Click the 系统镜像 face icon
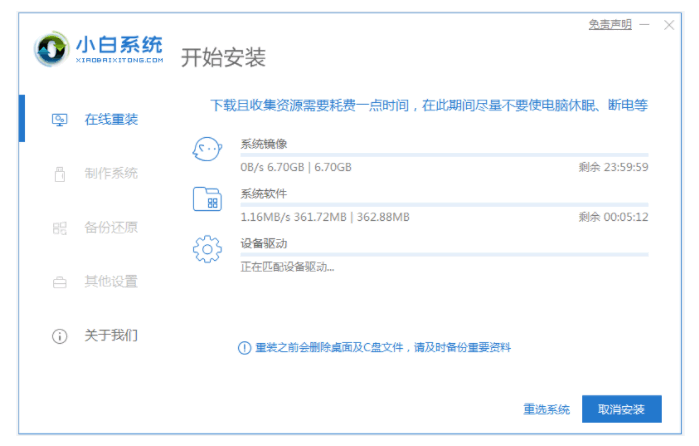The width and height of the screenshot is (699, 446). [207, 149]
